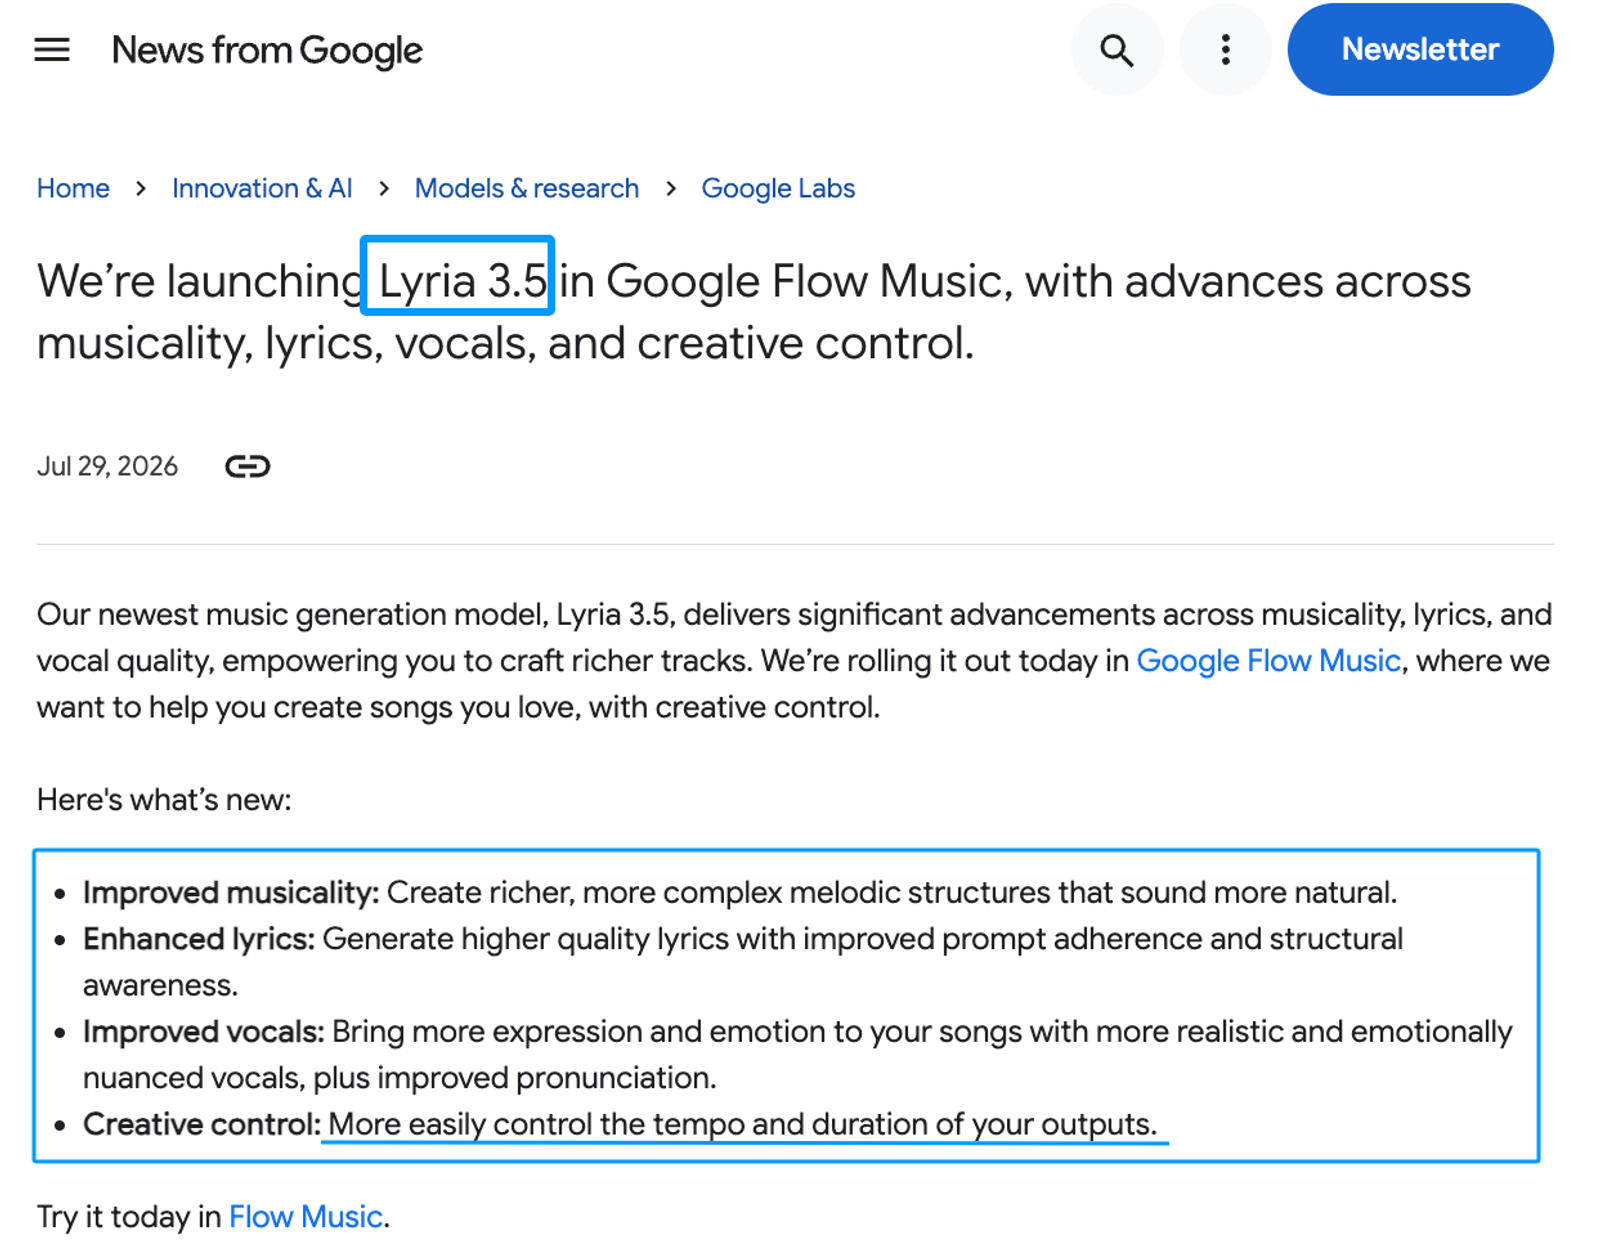Open the Google Flow Music inline link
The width and height of the screenshot is (1600, 1256).
(x=1268, y=661)
